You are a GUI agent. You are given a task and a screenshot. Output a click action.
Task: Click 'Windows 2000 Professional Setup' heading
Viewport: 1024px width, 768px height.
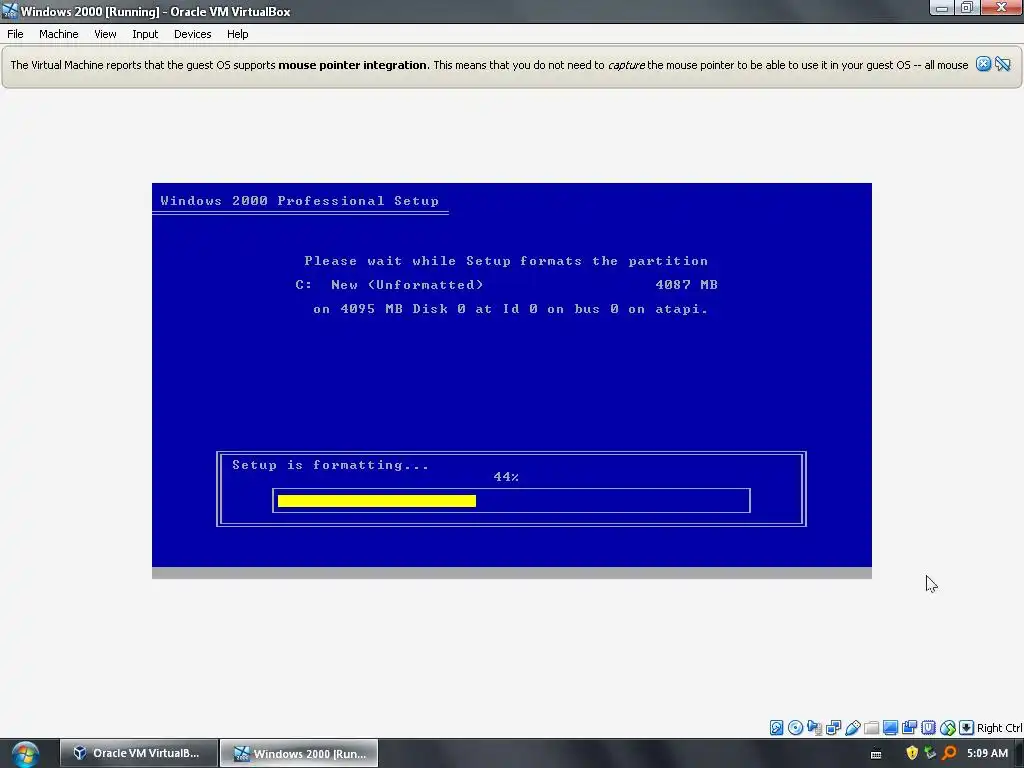click(x=300, y=200)
